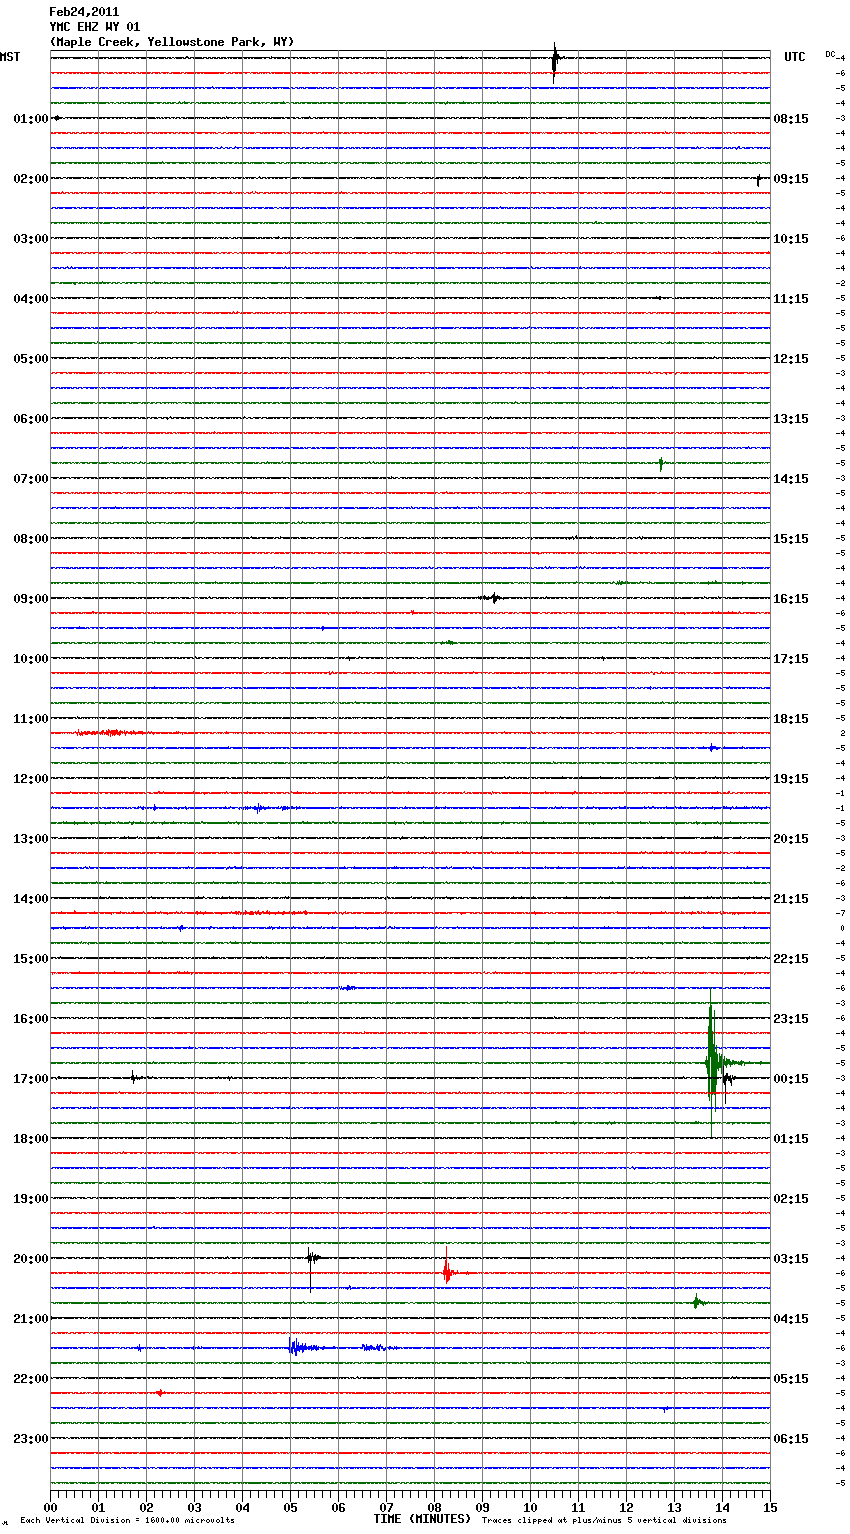Click the 23:15 UTC time label
Screen dimensions: 850x1534
click(791, 1019)
